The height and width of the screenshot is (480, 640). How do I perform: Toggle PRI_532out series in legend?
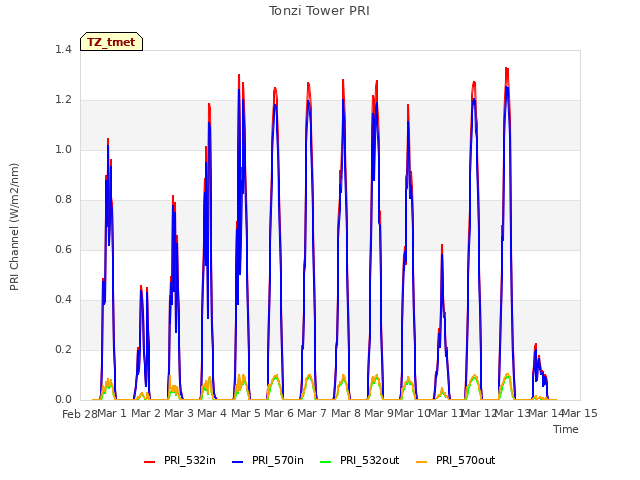click(360, 460)
